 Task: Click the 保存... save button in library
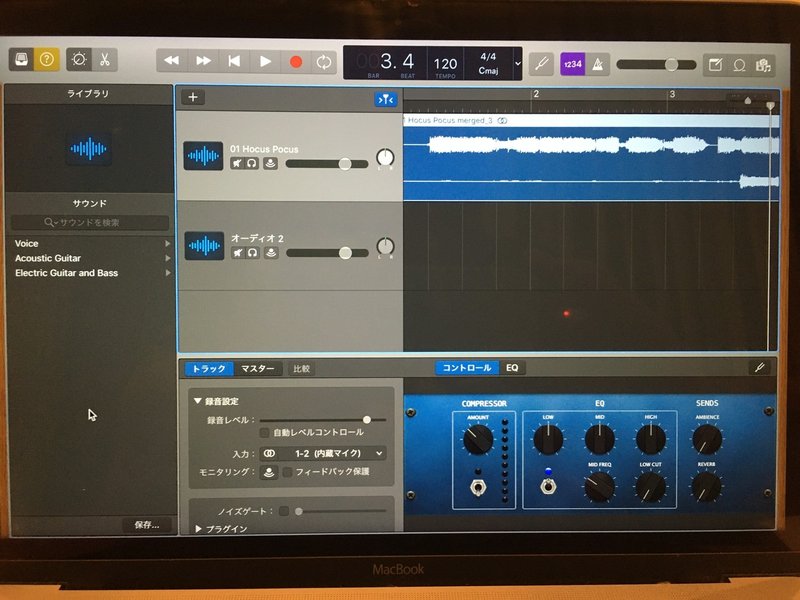click(x=147, y=524)
